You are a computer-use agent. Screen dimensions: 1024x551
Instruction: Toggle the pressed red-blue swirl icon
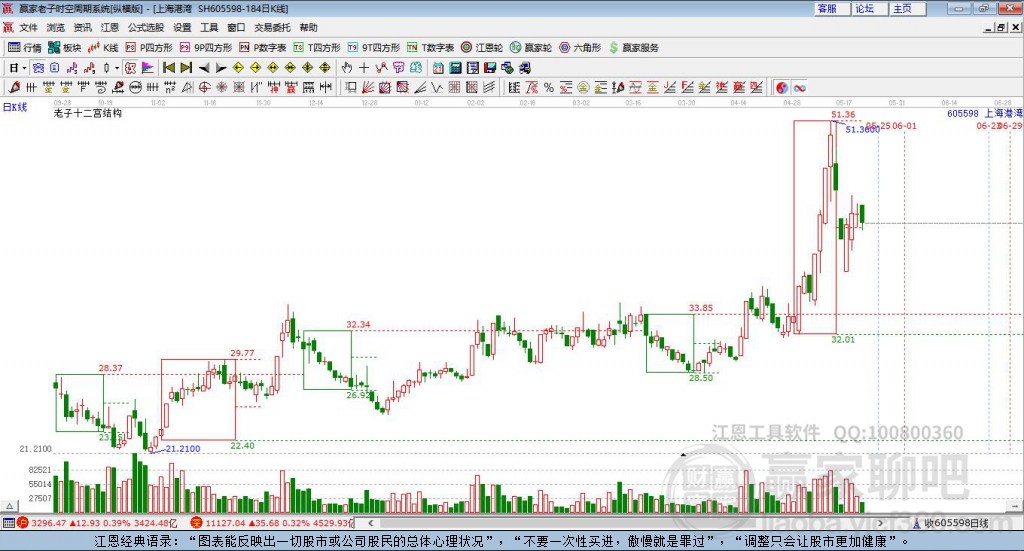pos(131,68)
